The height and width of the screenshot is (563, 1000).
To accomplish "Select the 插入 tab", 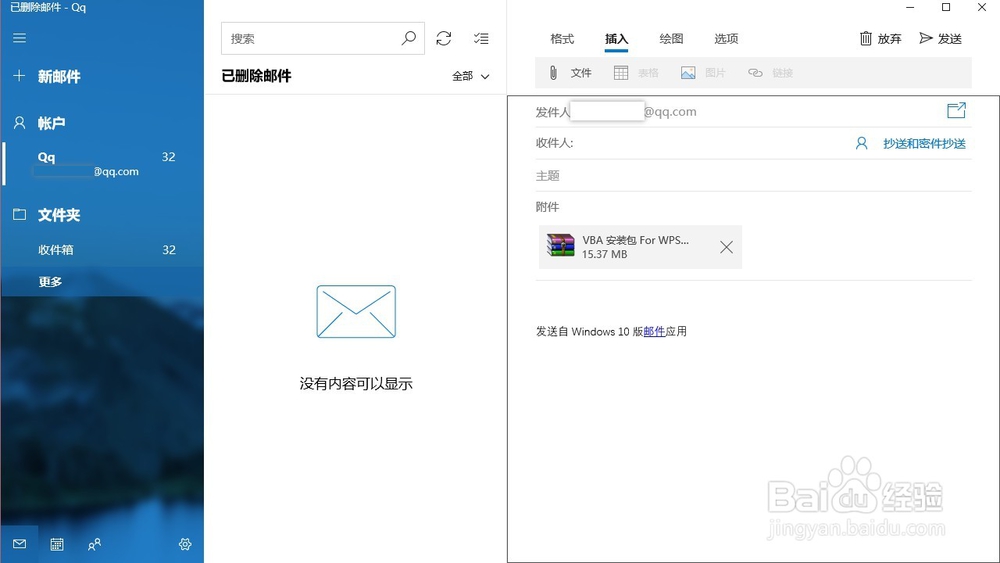I will [x=617, y=39].
